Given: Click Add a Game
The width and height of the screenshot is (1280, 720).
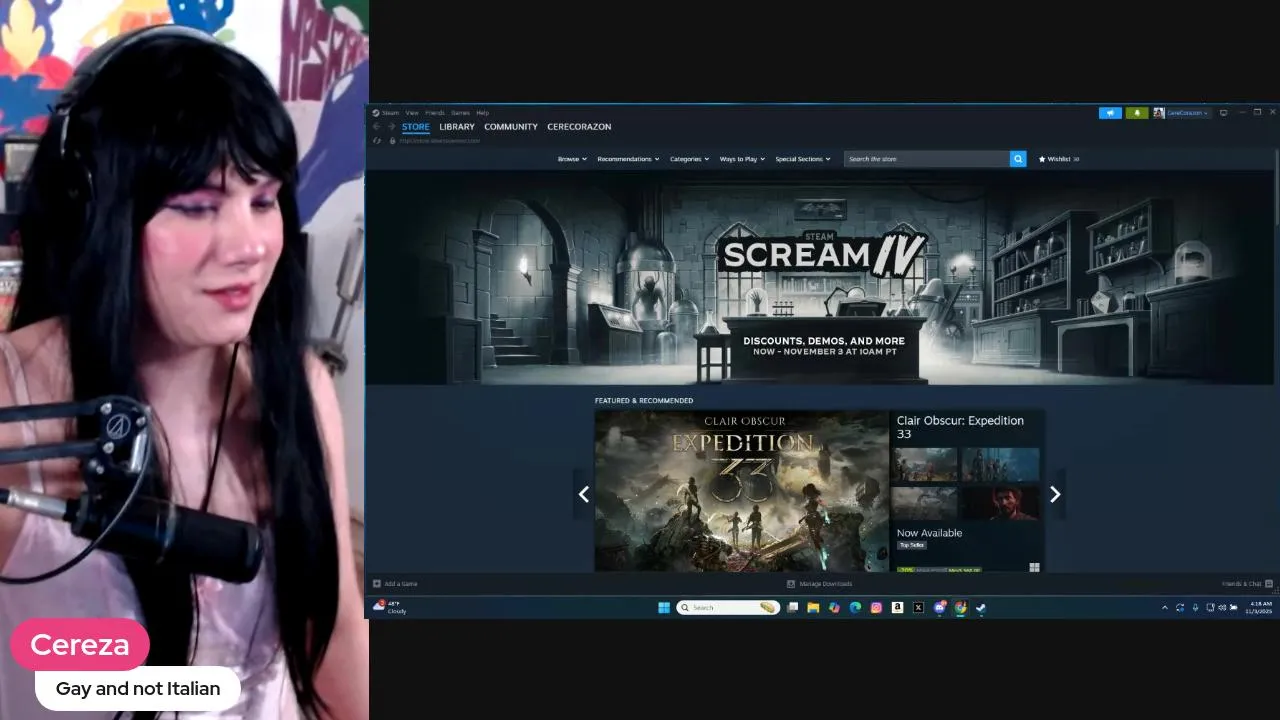Looking at the screenshot, I should (x=396, y=584).
